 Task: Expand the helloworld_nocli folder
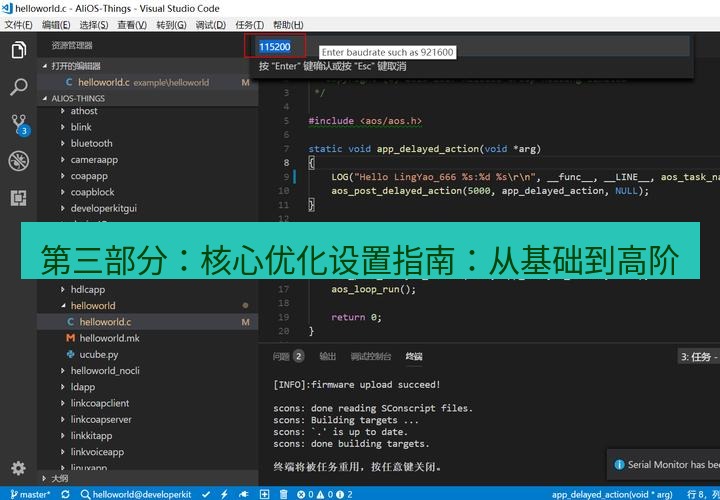pos(105,371)
